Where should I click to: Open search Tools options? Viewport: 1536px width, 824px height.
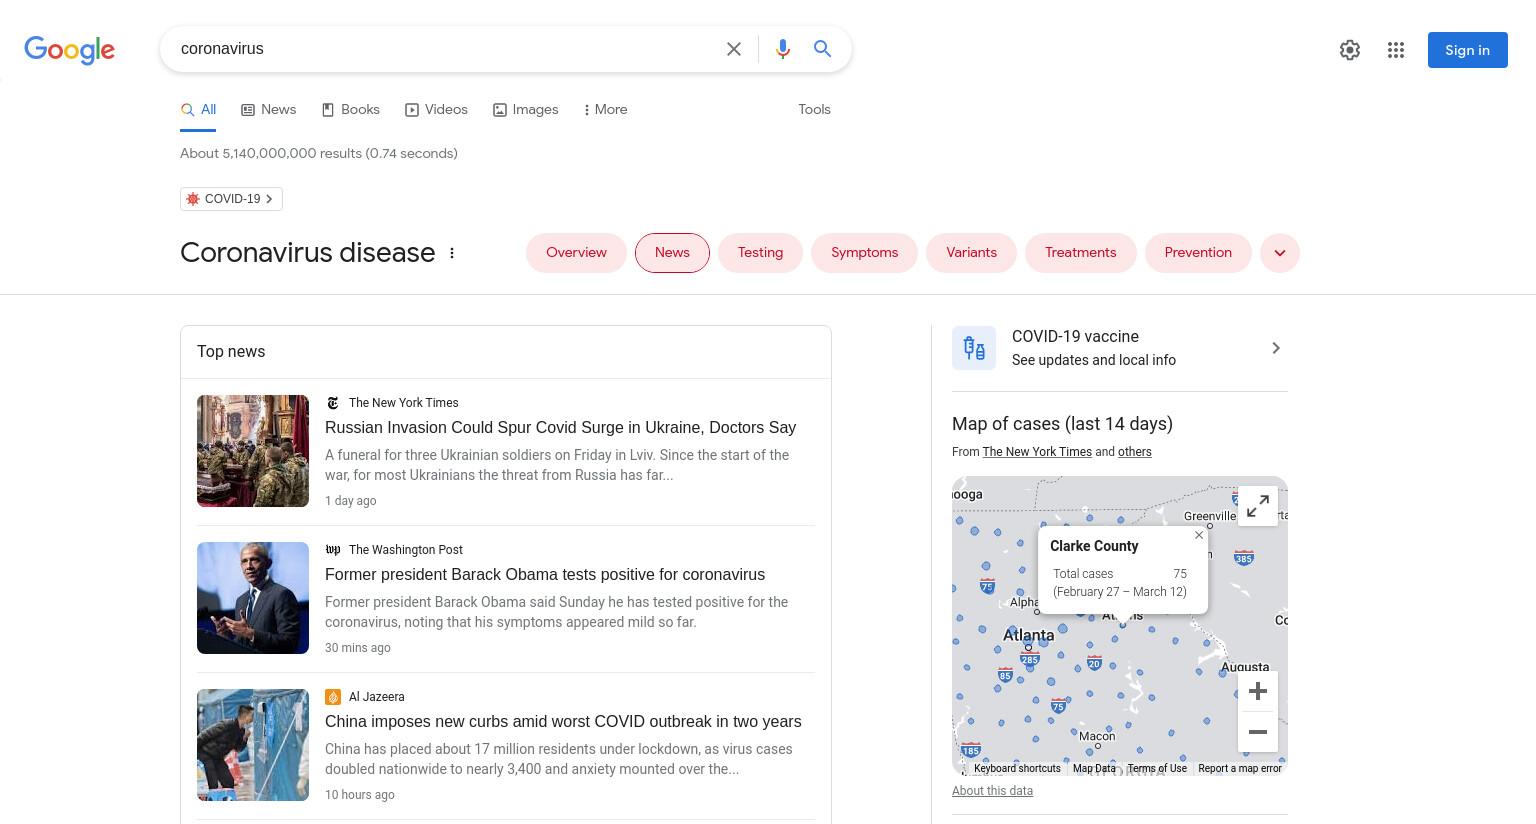tap(814, 110)
